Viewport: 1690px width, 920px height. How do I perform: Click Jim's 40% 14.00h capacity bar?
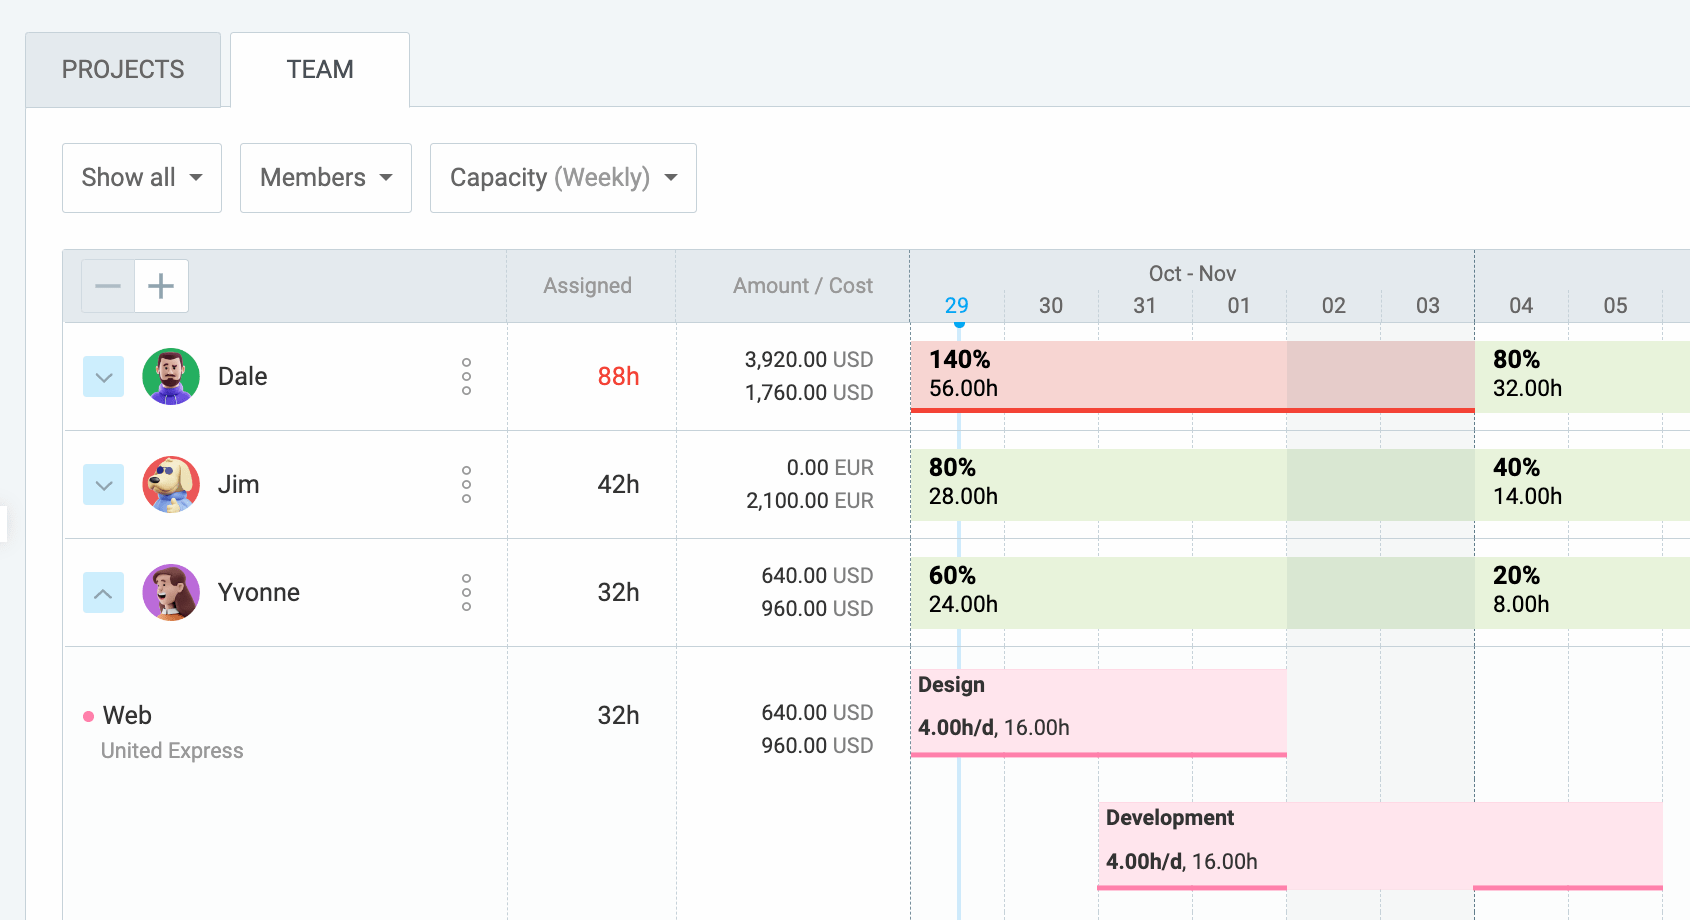[1582, 485]
